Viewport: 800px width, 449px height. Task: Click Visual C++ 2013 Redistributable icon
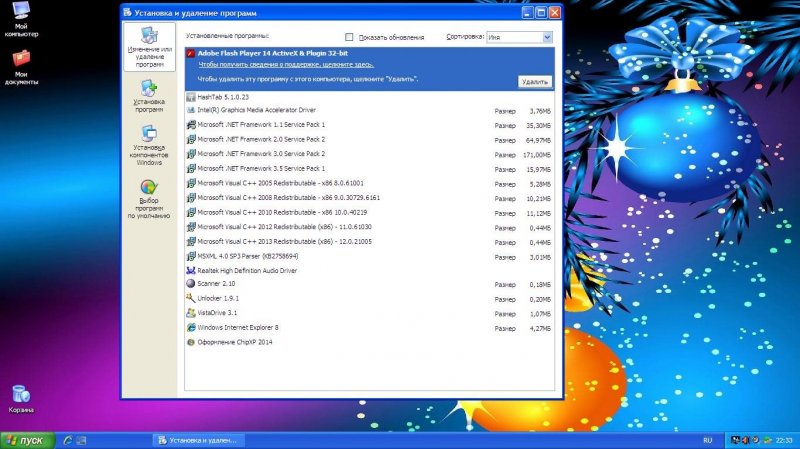point(191,241)
